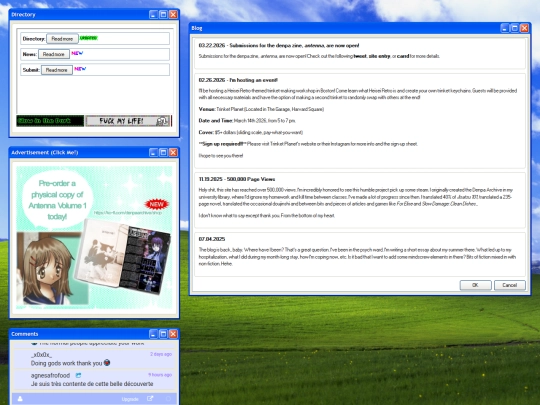Viewport: 540px width, 405px height.
Task: Click the green UPDATED tag beside Directory
Action: pyautogui.click(x=89, y=38)
